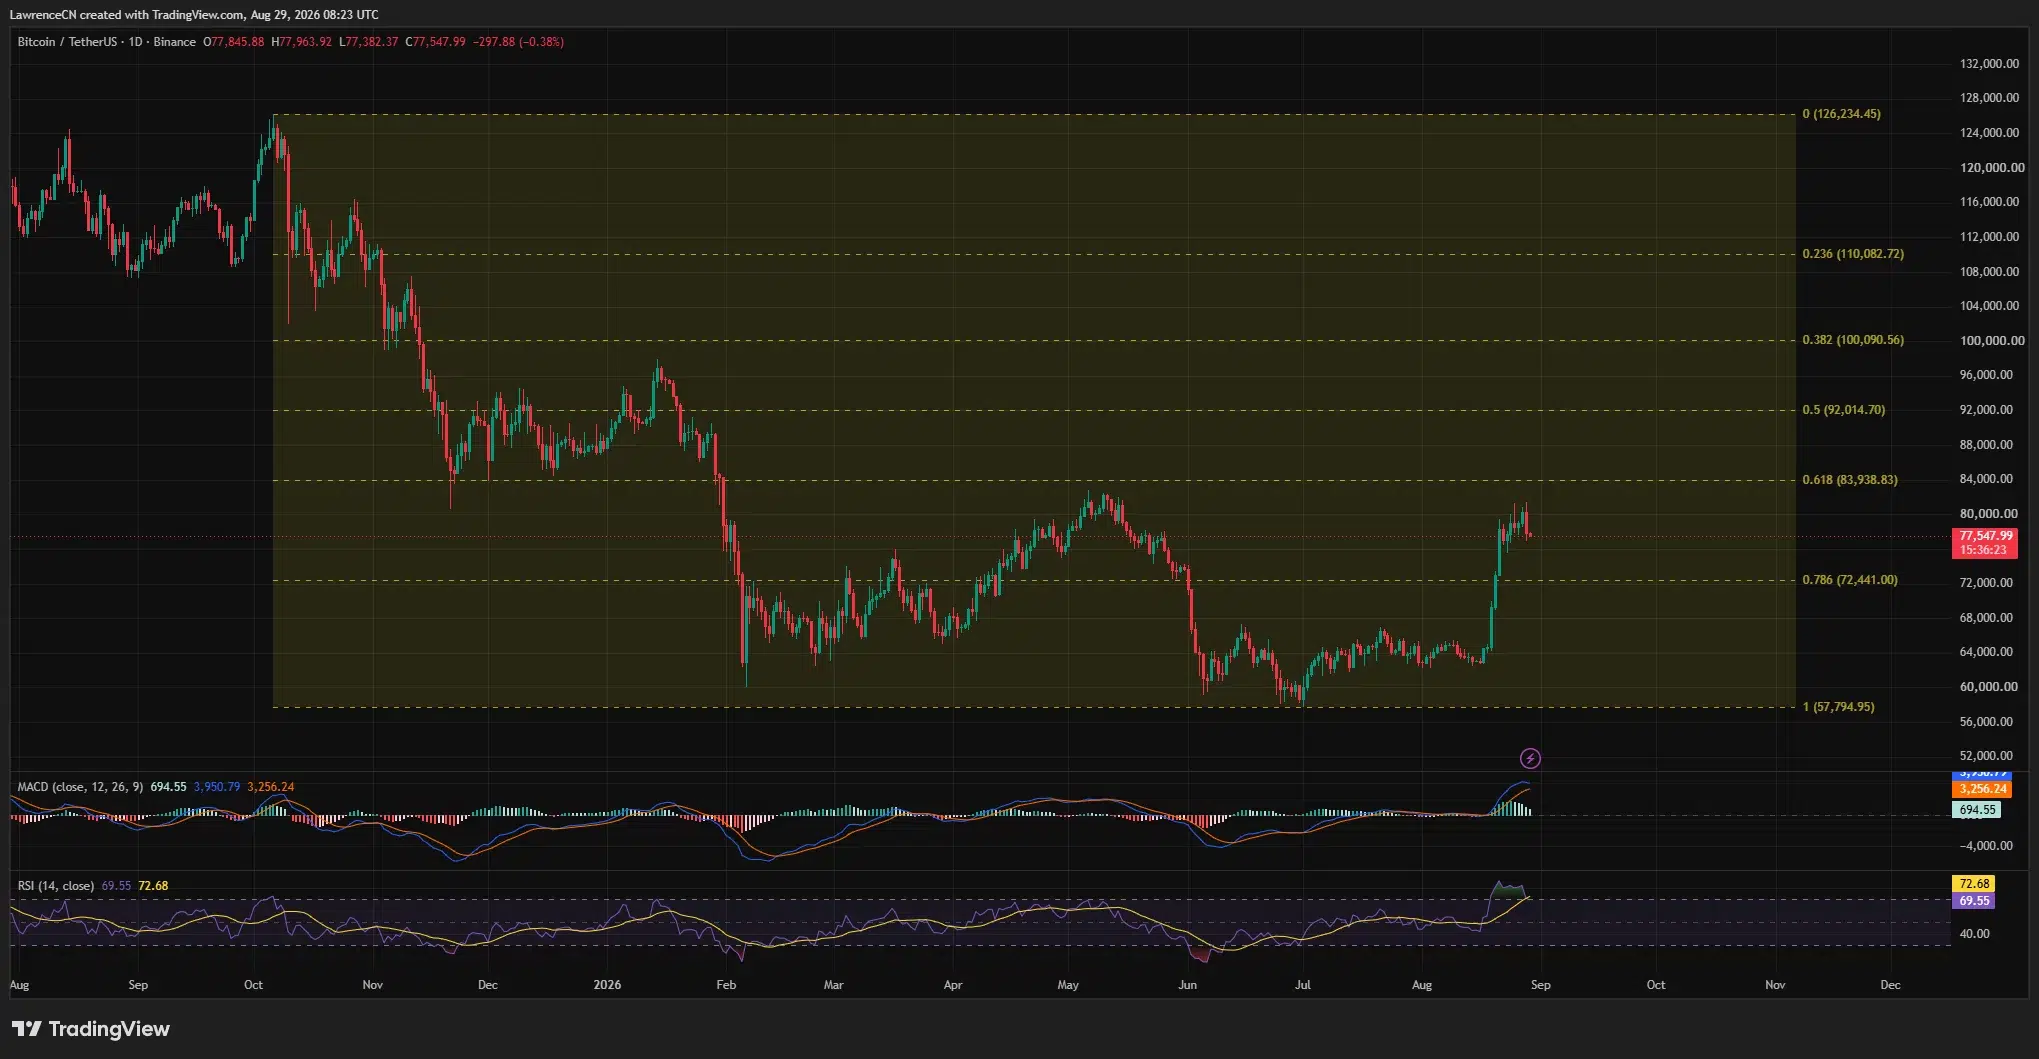This screenshot has height=1059, width=2039.
Task: Click the current price tag 77,547.99
Action: tap(1985, 543)
